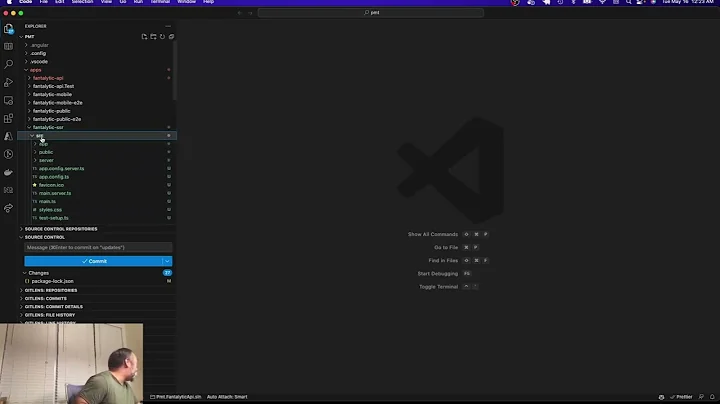The height and width of the screenshot is (404, 720).
Task: Open Remote Explorer view icon
Action: 8,101
